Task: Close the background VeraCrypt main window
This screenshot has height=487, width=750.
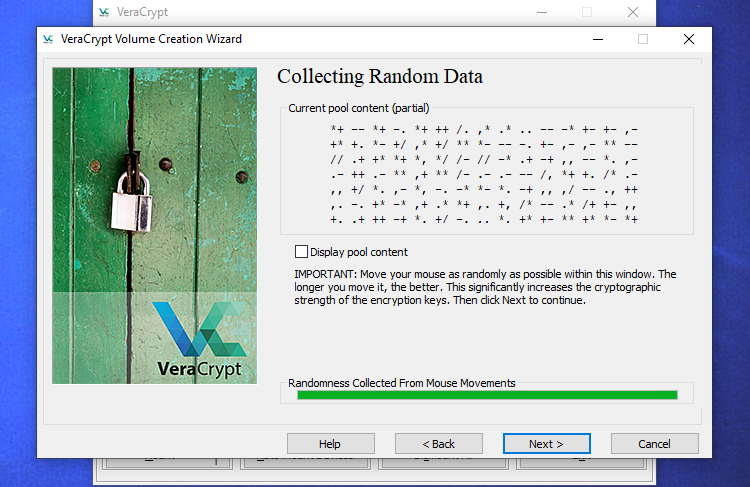Action: pos(632,12)
